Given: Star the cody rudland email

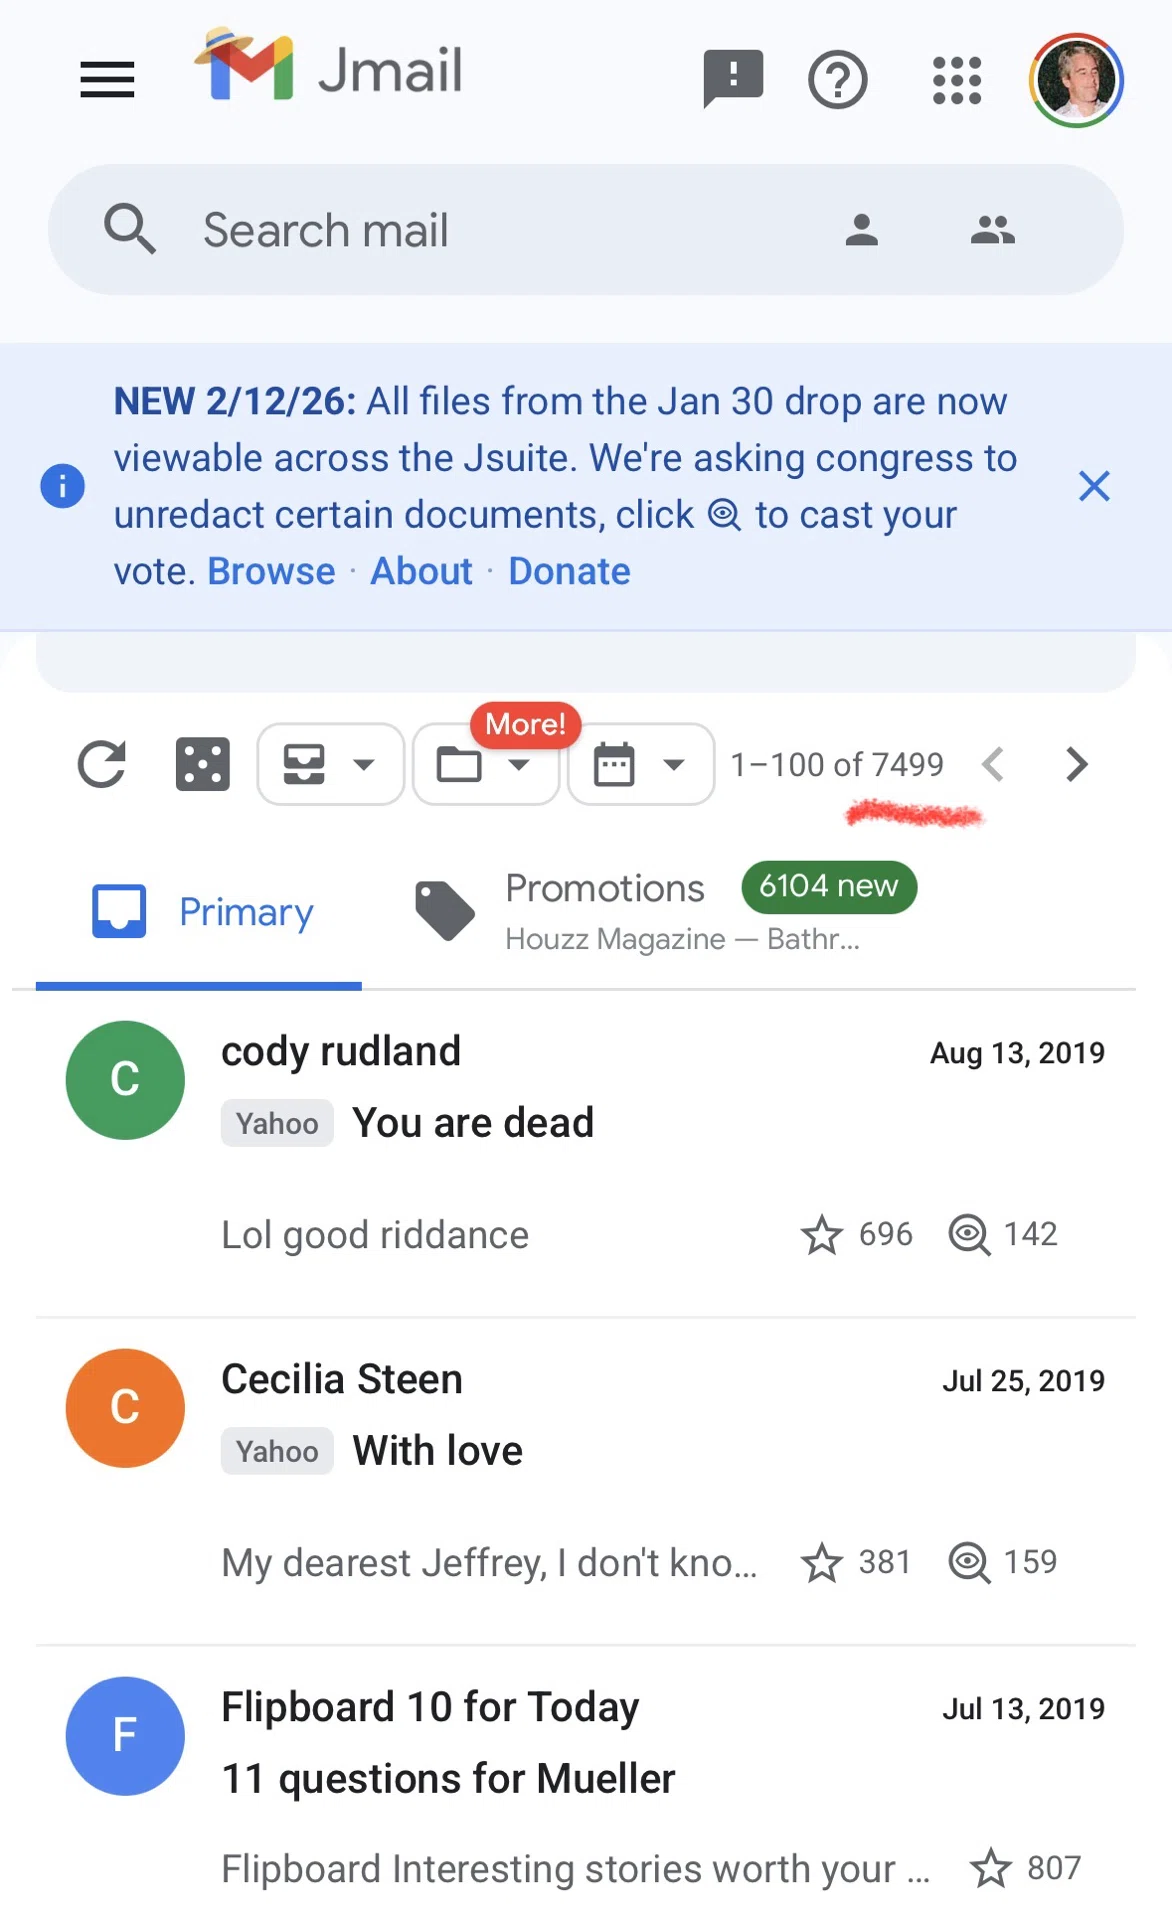Looking at the screenshot, I should click(822, 1235).
